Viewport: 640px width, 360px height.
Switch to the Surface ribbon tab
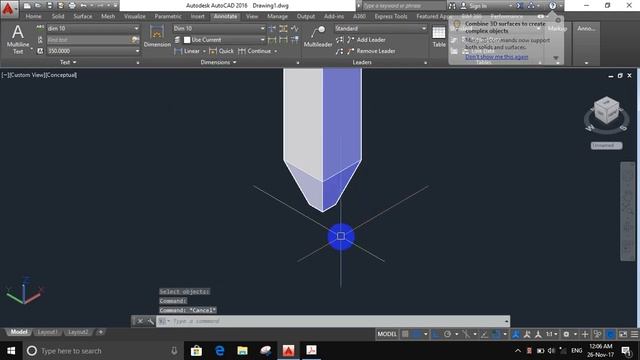83,16
